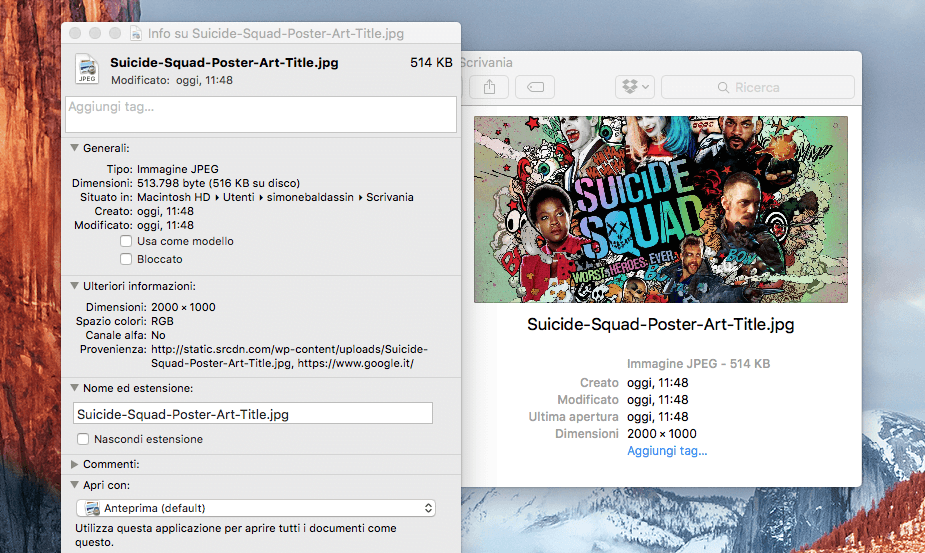This screenshot has height=553, width=925.
Task: Click the file name text field
Action: [252, 414]
